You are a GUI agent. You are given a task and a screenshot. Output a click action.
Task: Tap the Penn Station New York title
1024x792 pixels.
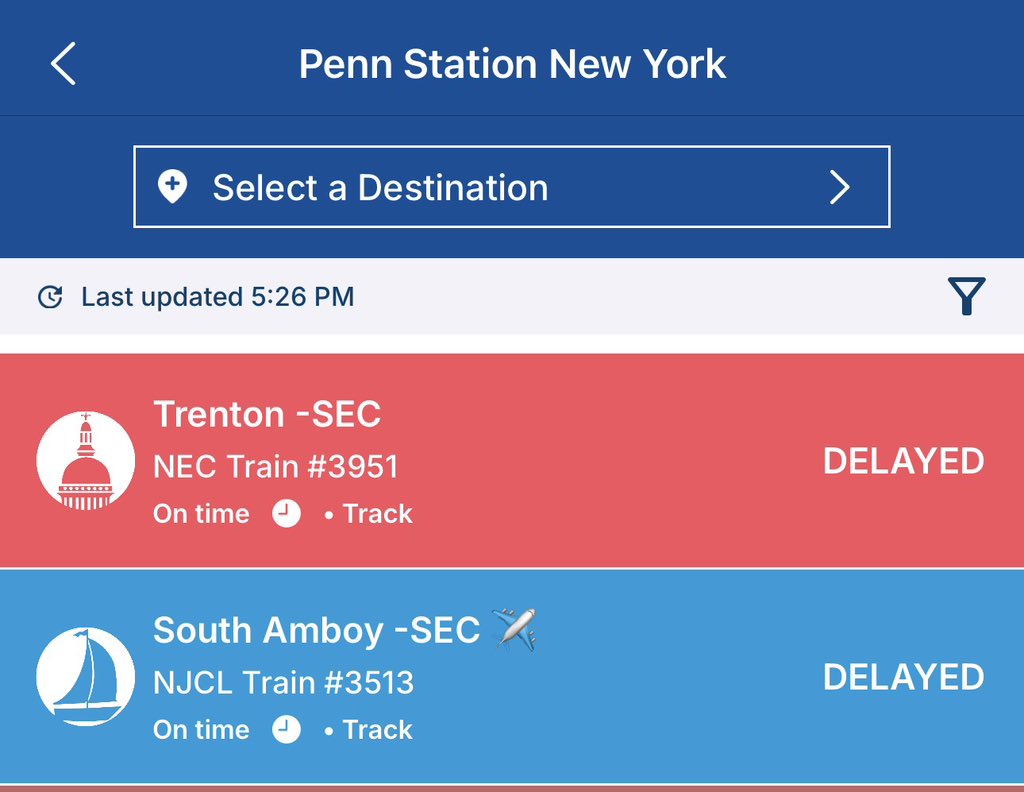coord(512,64)
